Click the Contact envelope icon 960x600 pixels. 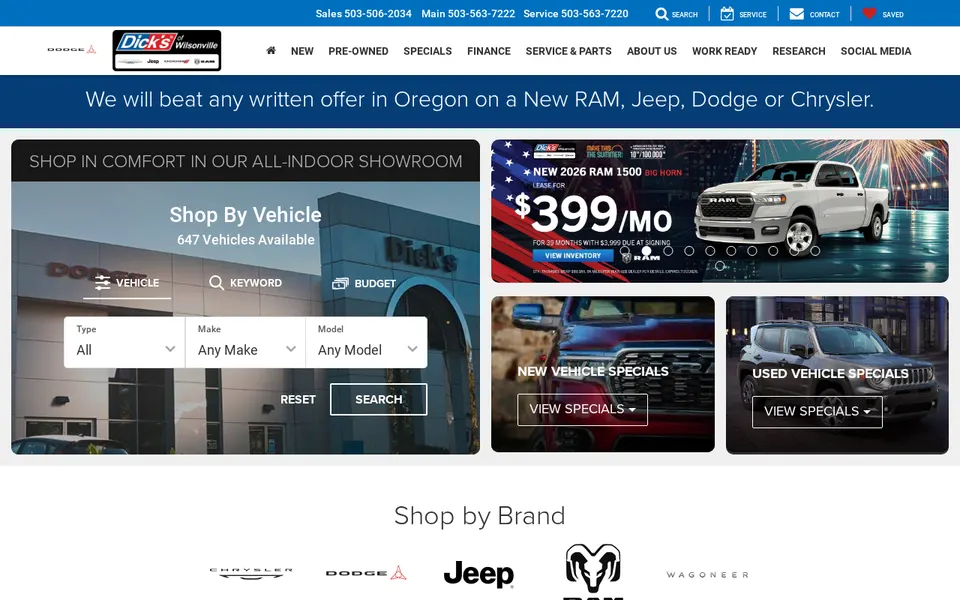coord(797,13)
